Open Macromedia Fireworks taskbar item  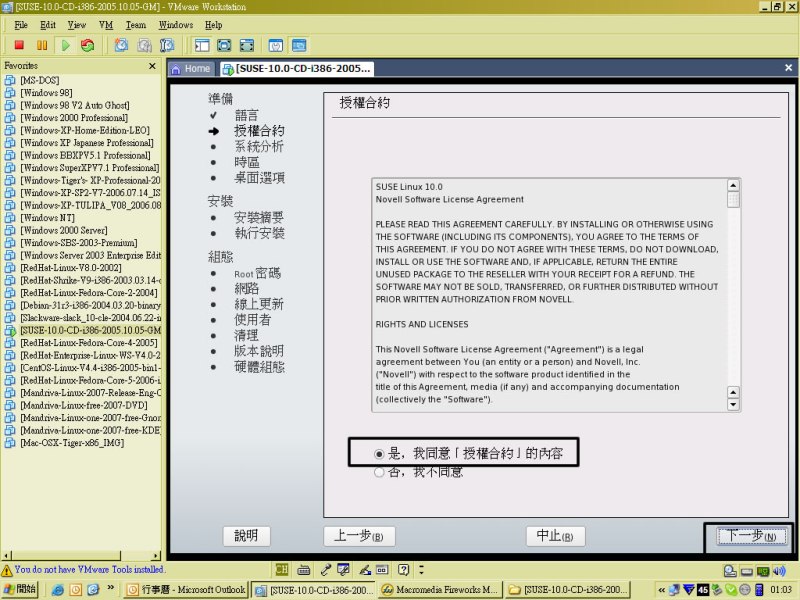tap(440, 590)
